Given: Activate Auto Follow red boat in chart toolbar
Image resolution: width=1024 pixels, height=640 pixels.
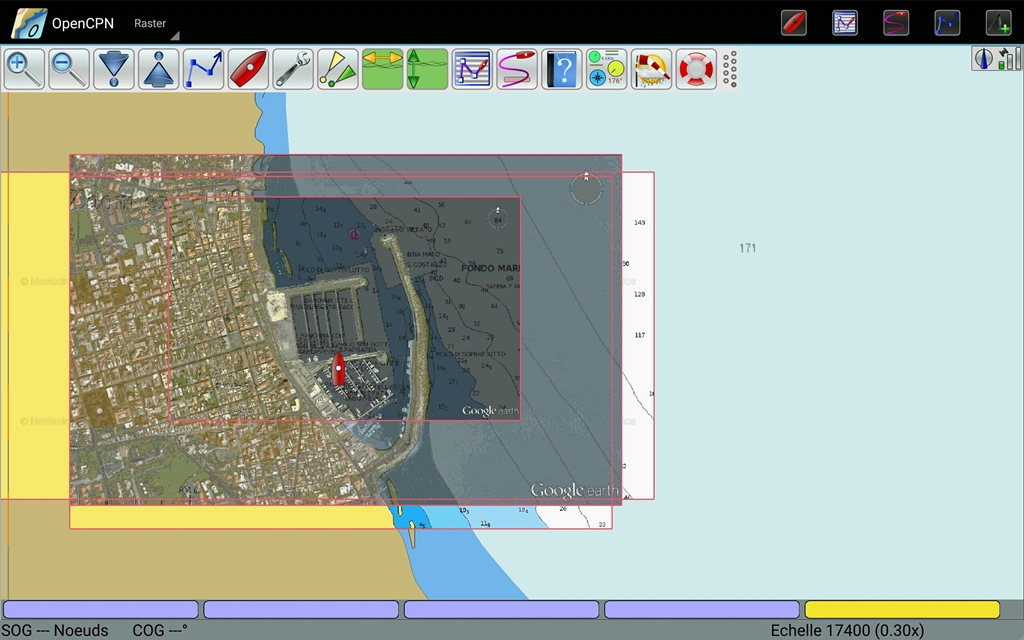Looking at the screenshot, I should [248, 69].
